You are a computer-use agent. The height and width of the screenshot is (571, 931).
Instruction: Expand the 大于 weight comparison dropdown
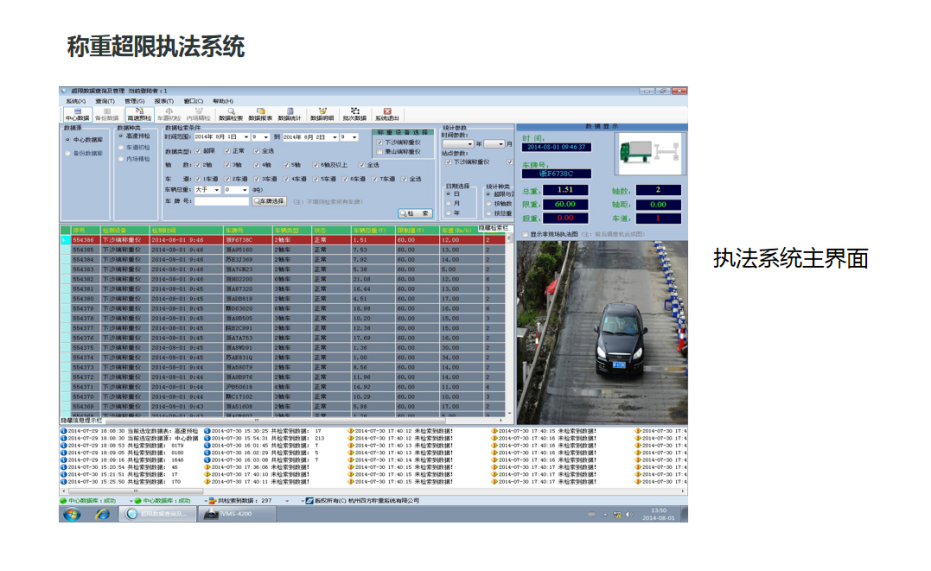pos(216,189)
